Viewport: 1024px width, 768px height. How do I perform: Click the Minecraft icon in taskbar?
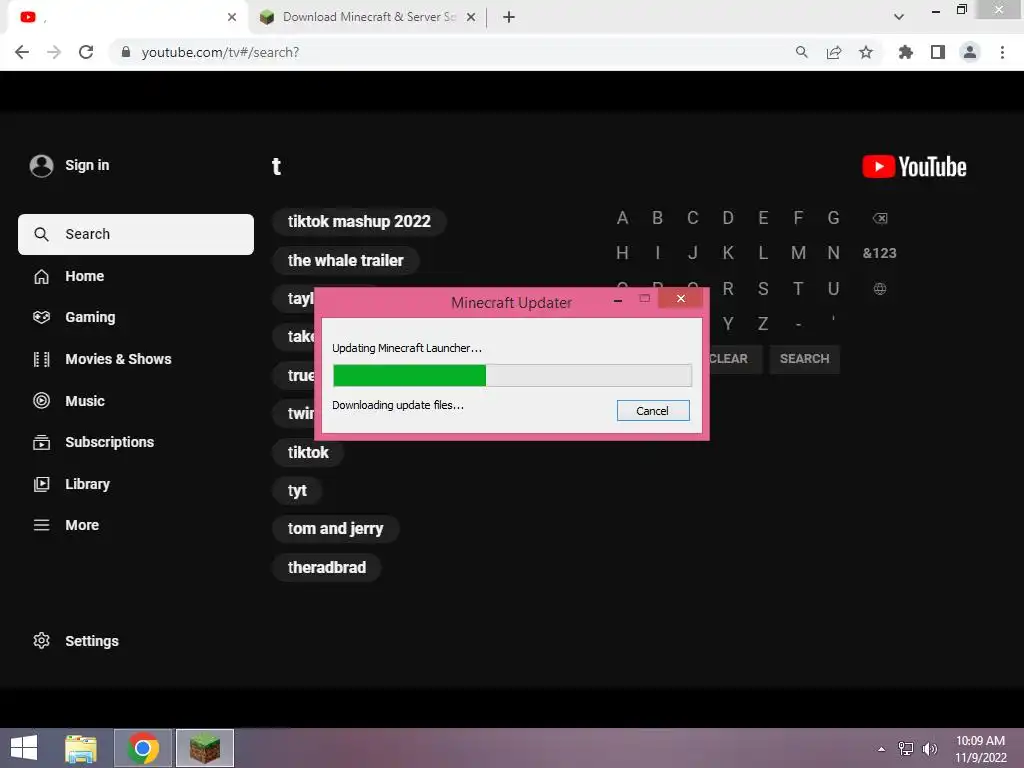click(204, 748)
